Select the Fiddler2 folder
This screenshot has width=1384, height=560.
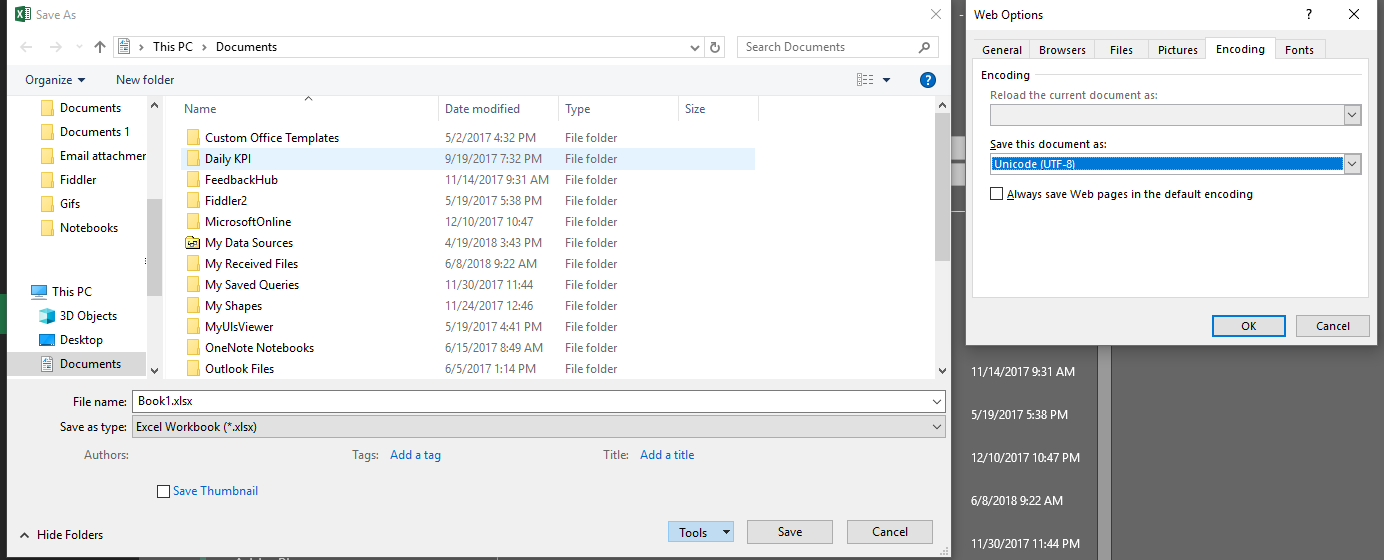tap(227, 201)
